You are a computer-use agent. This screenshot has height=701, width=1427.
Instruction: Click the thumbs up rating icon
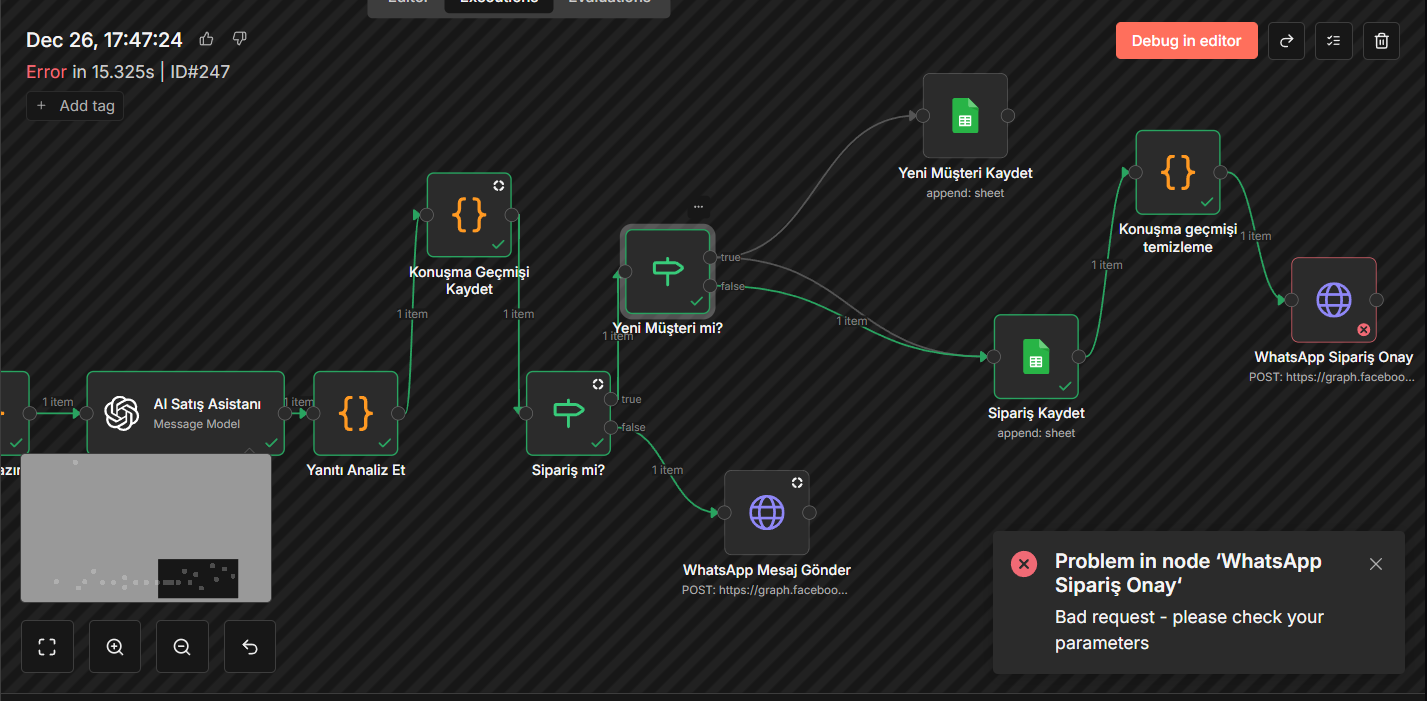click(207, 39)
